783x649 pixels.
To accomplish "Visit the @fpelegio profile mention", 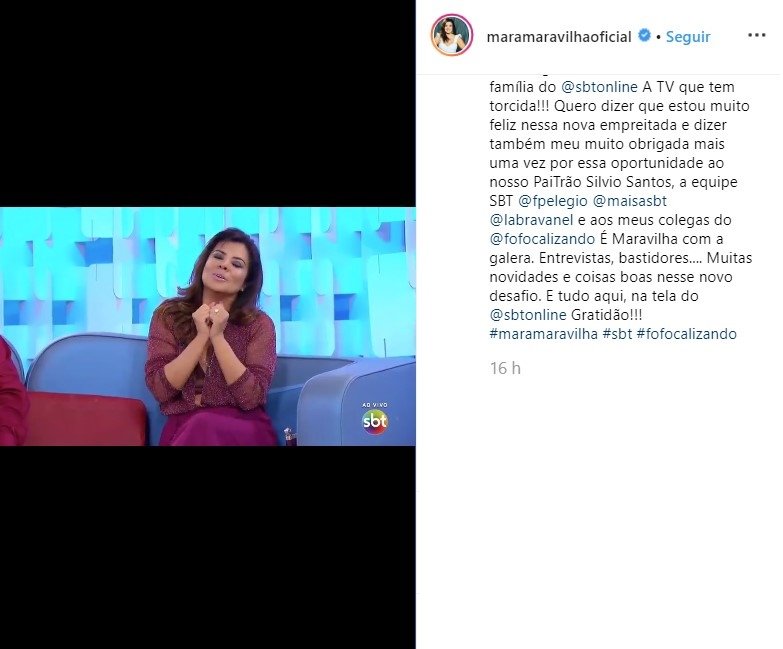I will (x=553, y=201).
